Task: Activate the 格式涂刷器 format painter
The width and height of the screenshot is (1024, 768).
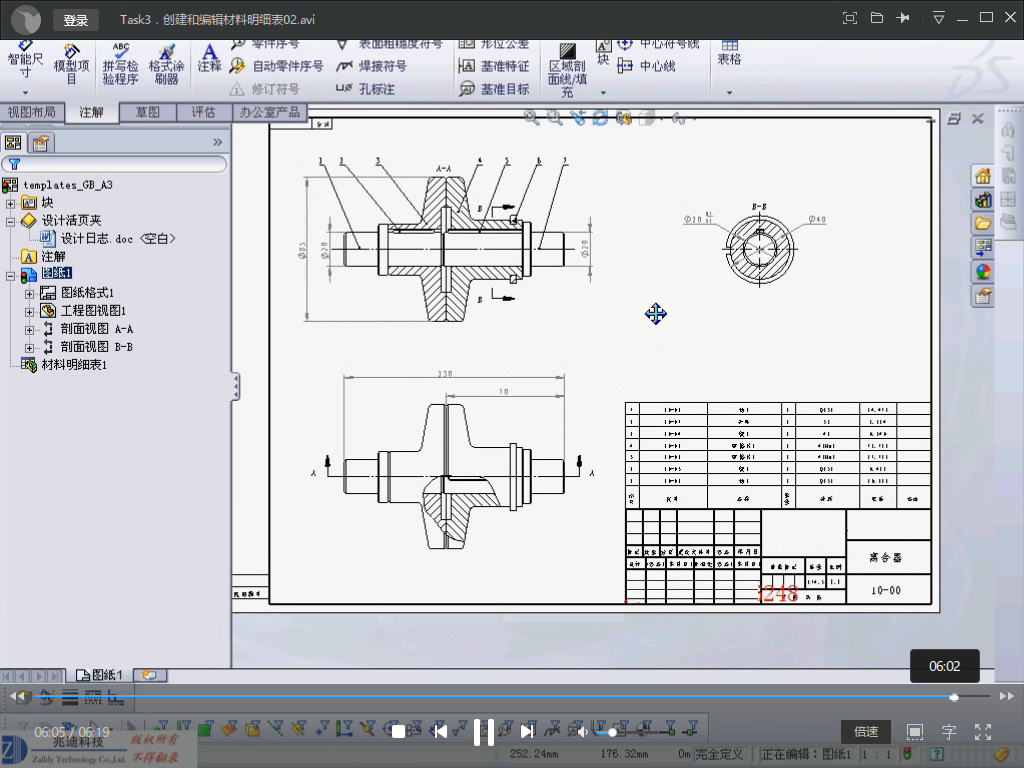Action: click(167, 64)
